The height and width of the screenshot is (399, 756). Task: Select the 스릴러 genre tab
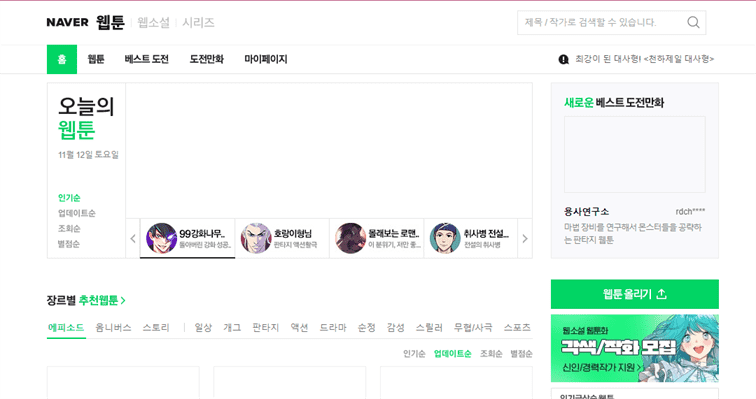(429, 328)
